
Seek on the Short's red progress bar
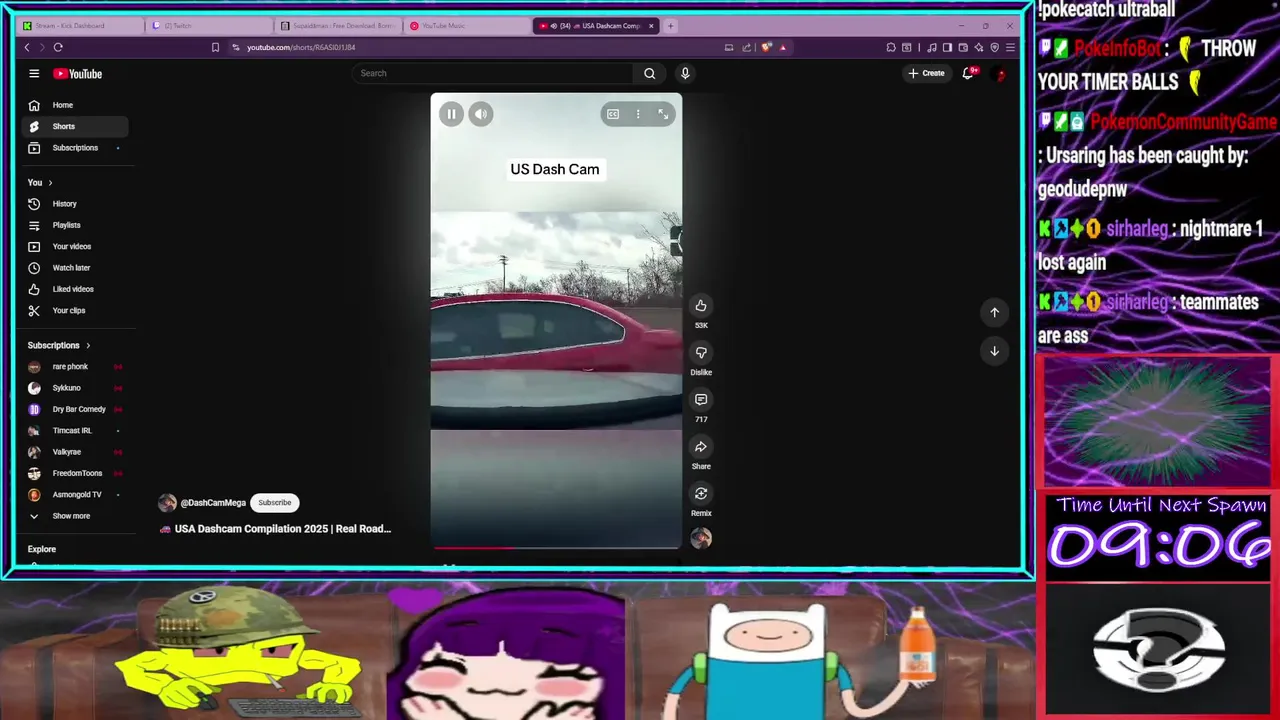556,547
